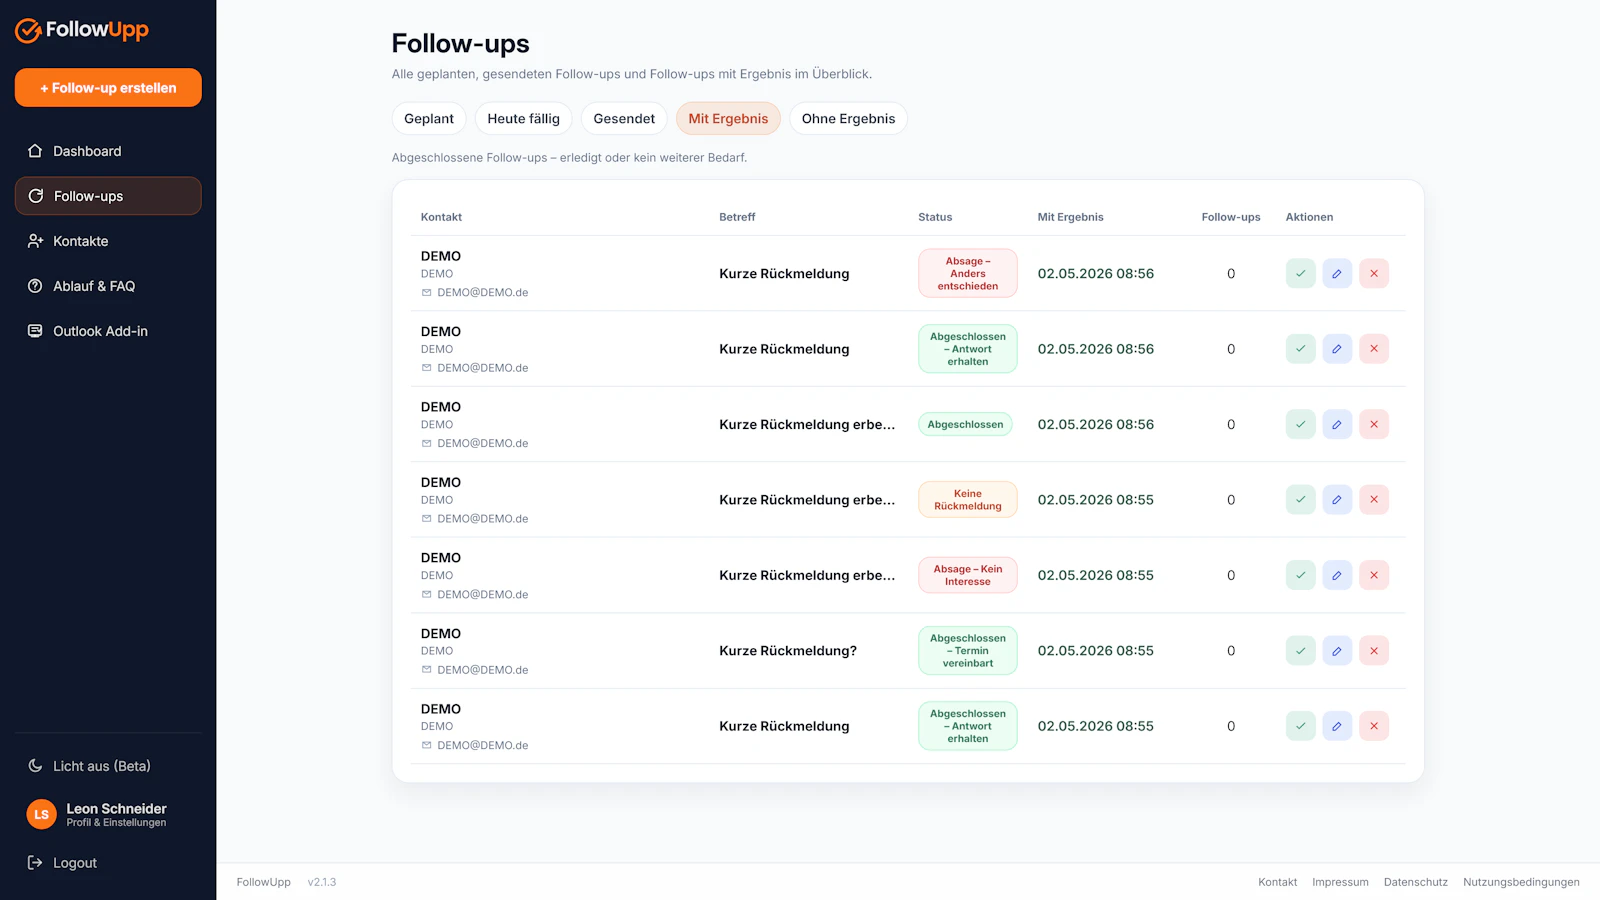
Task: Open Follow-ups in the sidebar
Action: coord(108,196)
